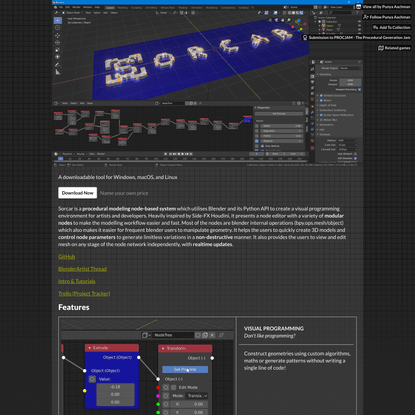
Task: Click the X unlink icon beside NodeTree
Action: (212, 335)
